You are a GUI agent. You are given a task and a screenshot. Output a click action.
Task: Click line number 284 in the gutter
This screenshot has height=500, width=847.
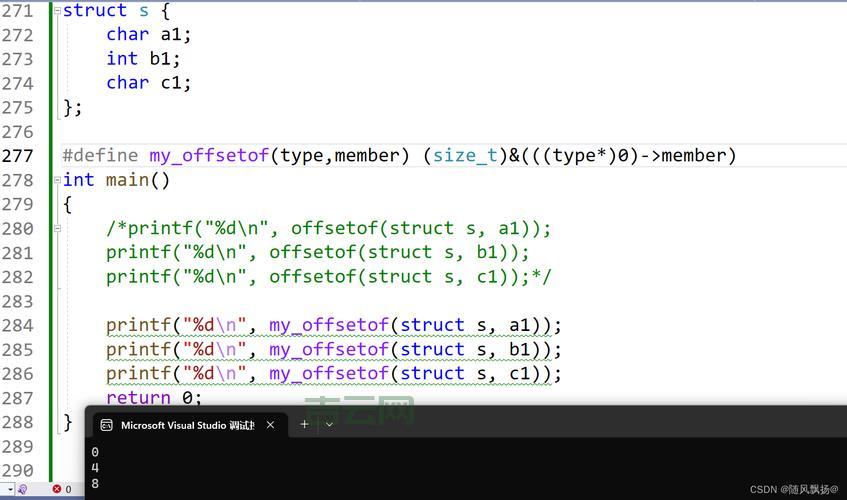click(x=18, y=325)
